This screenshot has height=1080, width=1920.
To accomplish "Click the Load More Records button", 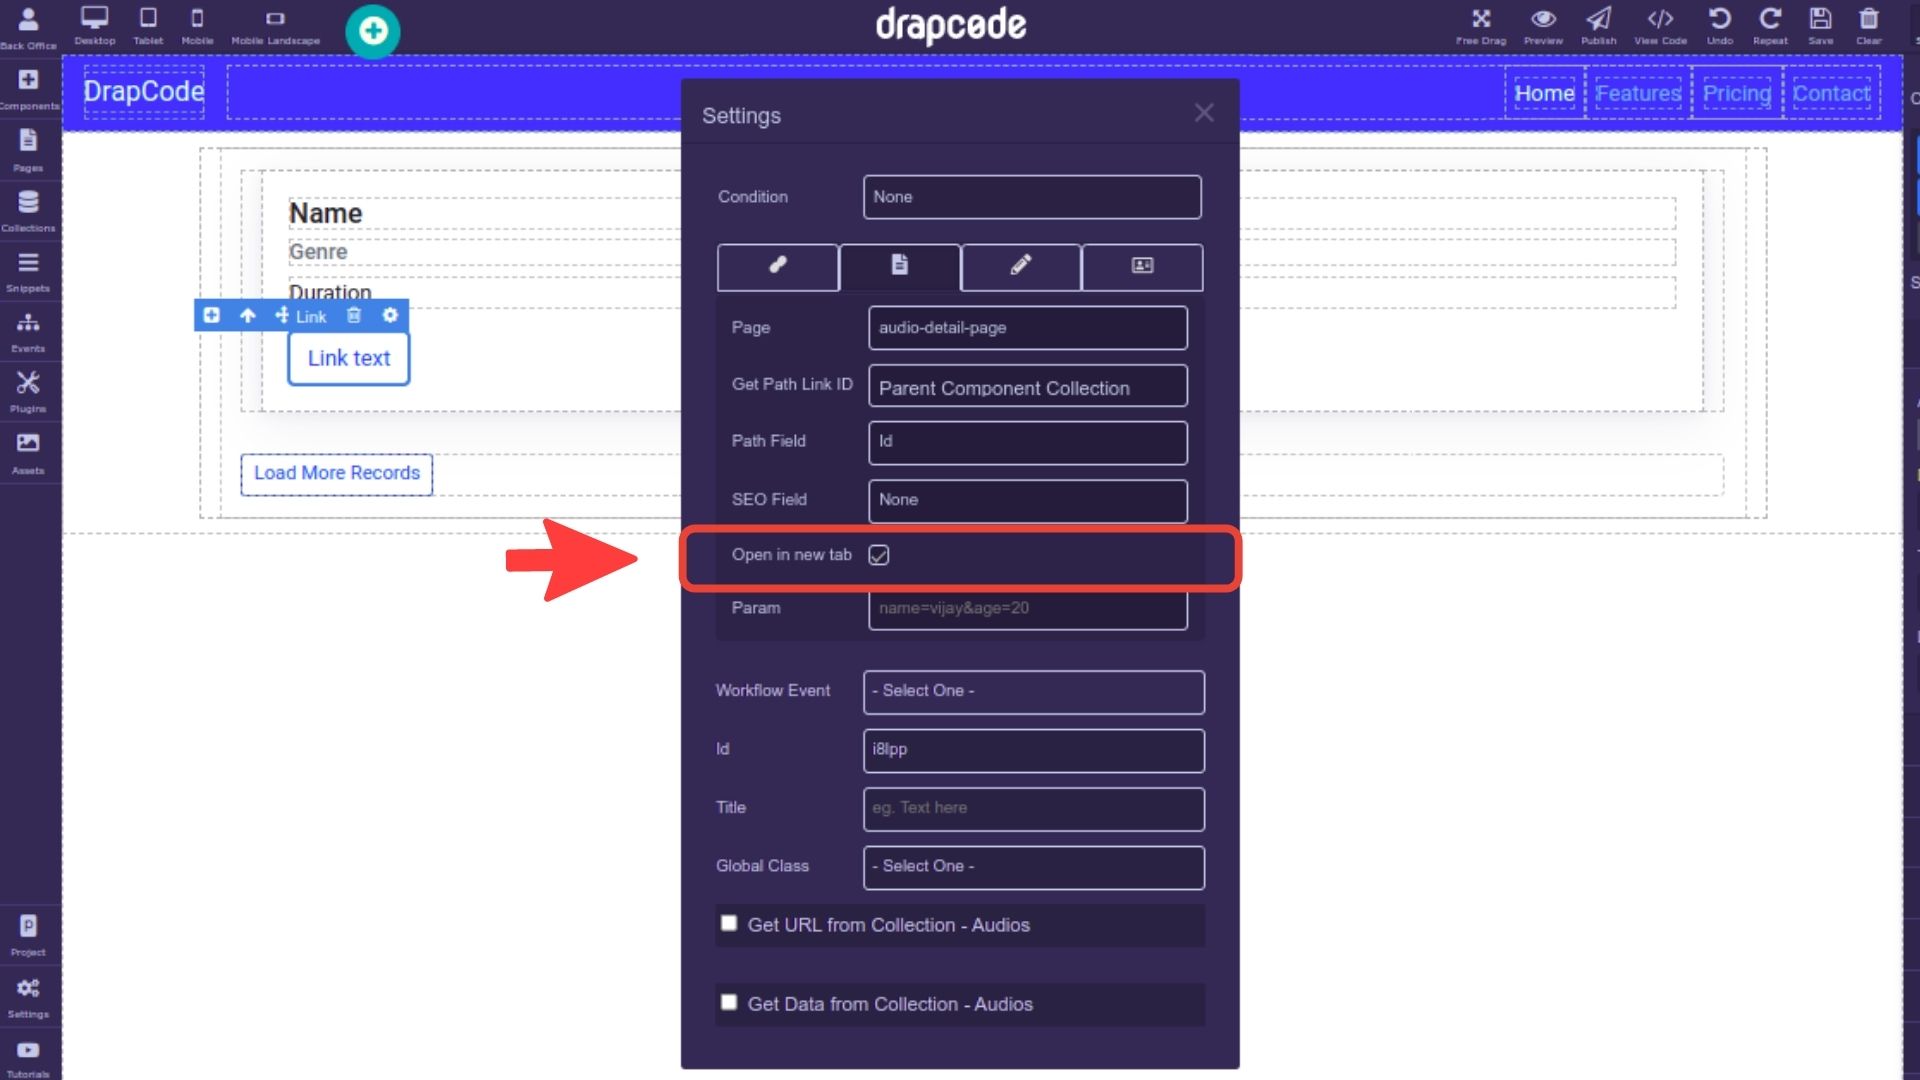I will click(335, 472).
